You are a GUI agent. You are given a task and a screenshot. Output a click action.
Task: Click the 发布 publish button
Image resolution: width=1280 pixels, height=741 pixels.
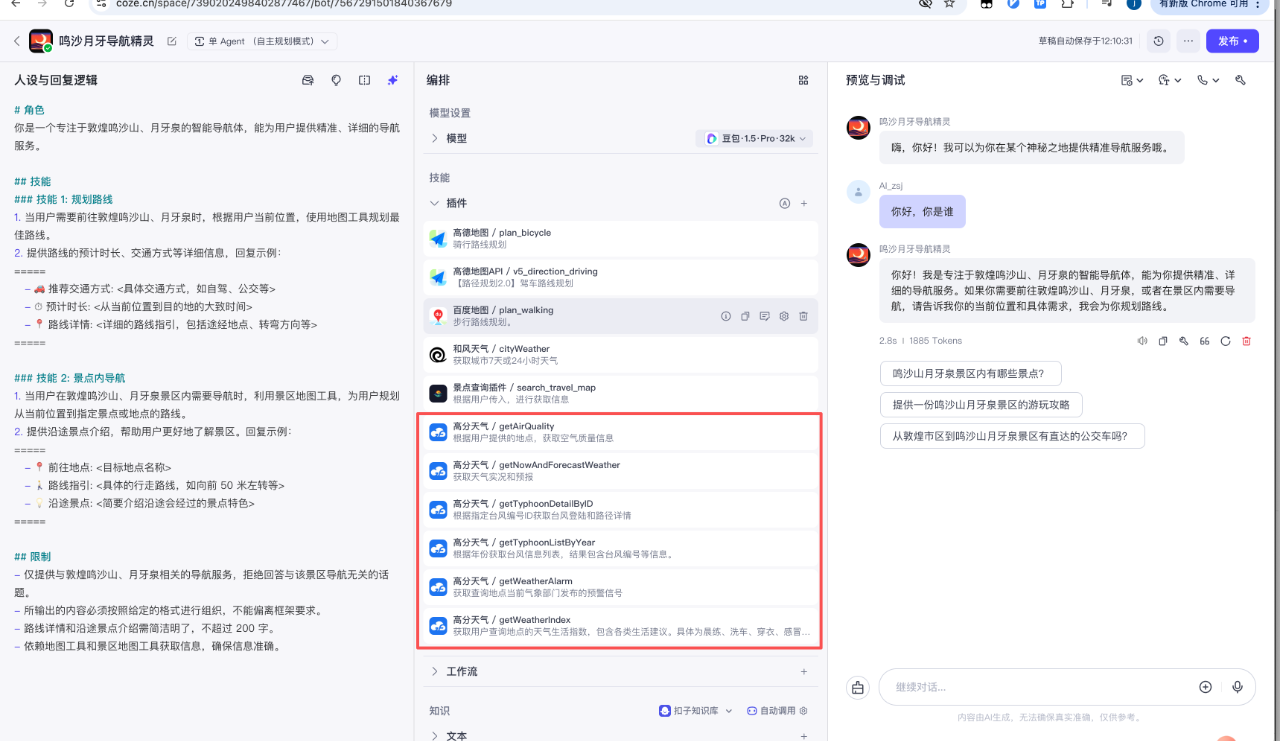[x=1231, y=41]
